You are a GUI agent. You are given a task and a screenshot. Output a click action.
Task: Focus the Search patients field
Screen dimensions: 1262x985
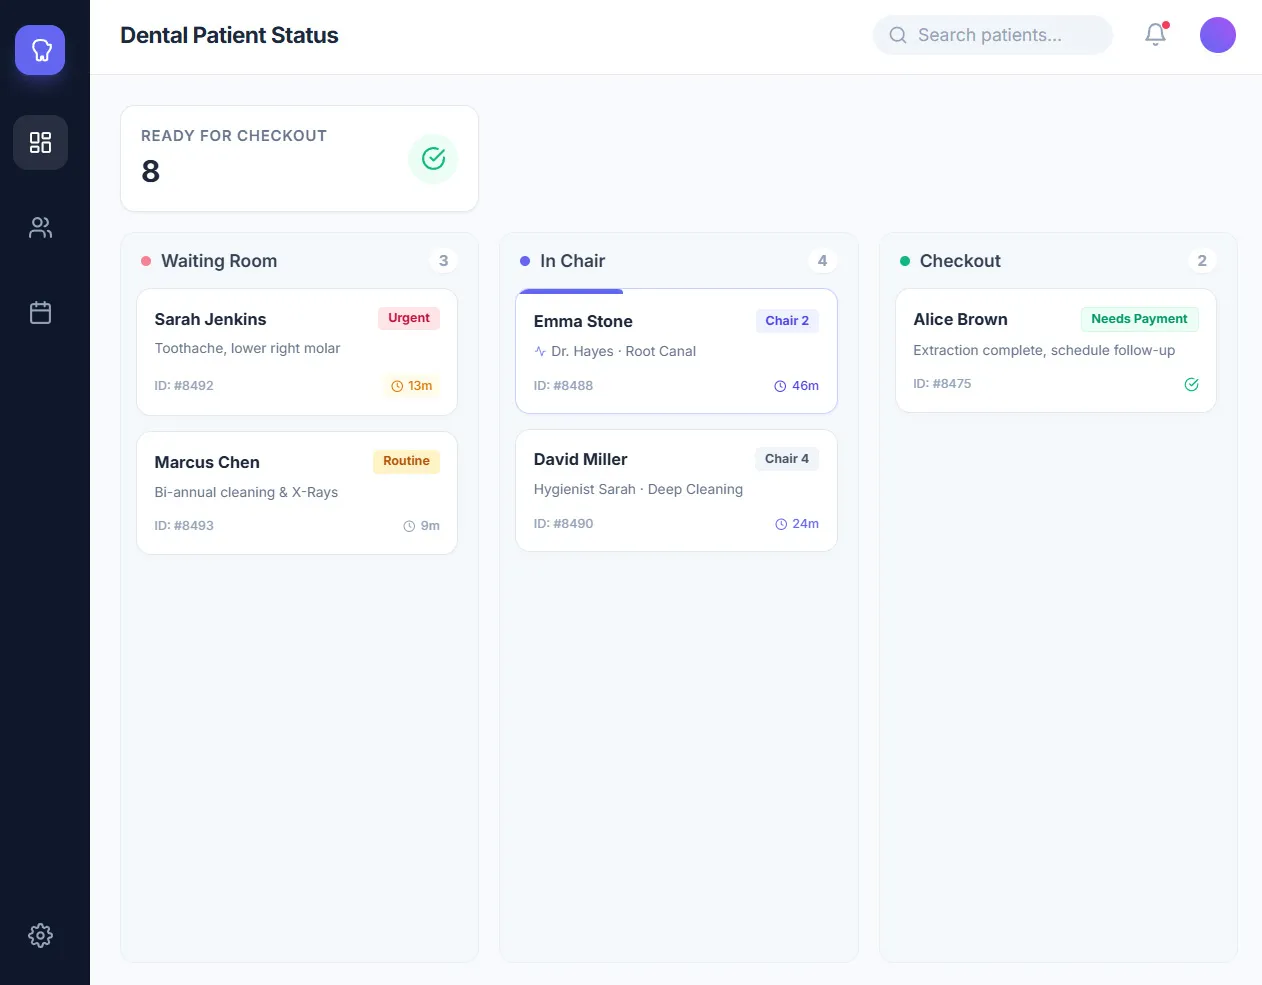(x=993, y=35)
